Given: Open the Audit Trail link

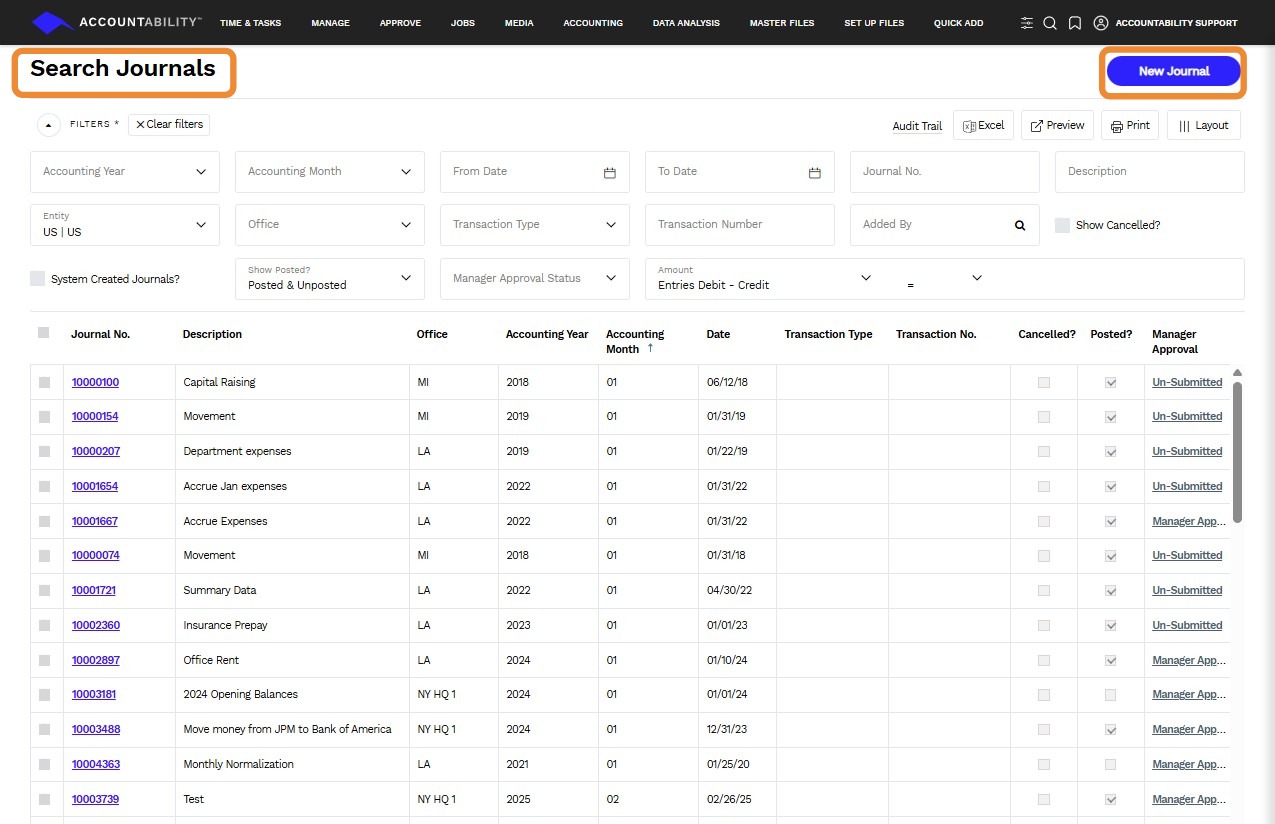Looking at the screenshot, I should click(x=917, y=126).
